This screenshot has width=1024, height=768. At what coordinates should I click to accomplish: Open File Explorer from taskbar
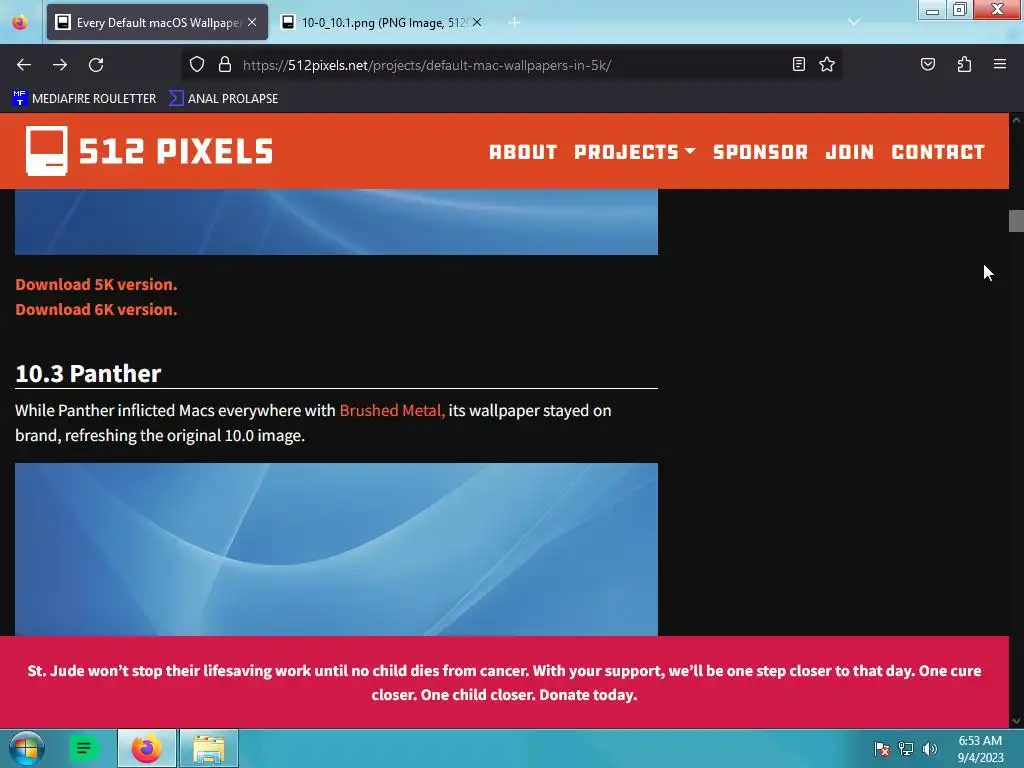click(209, 748)
